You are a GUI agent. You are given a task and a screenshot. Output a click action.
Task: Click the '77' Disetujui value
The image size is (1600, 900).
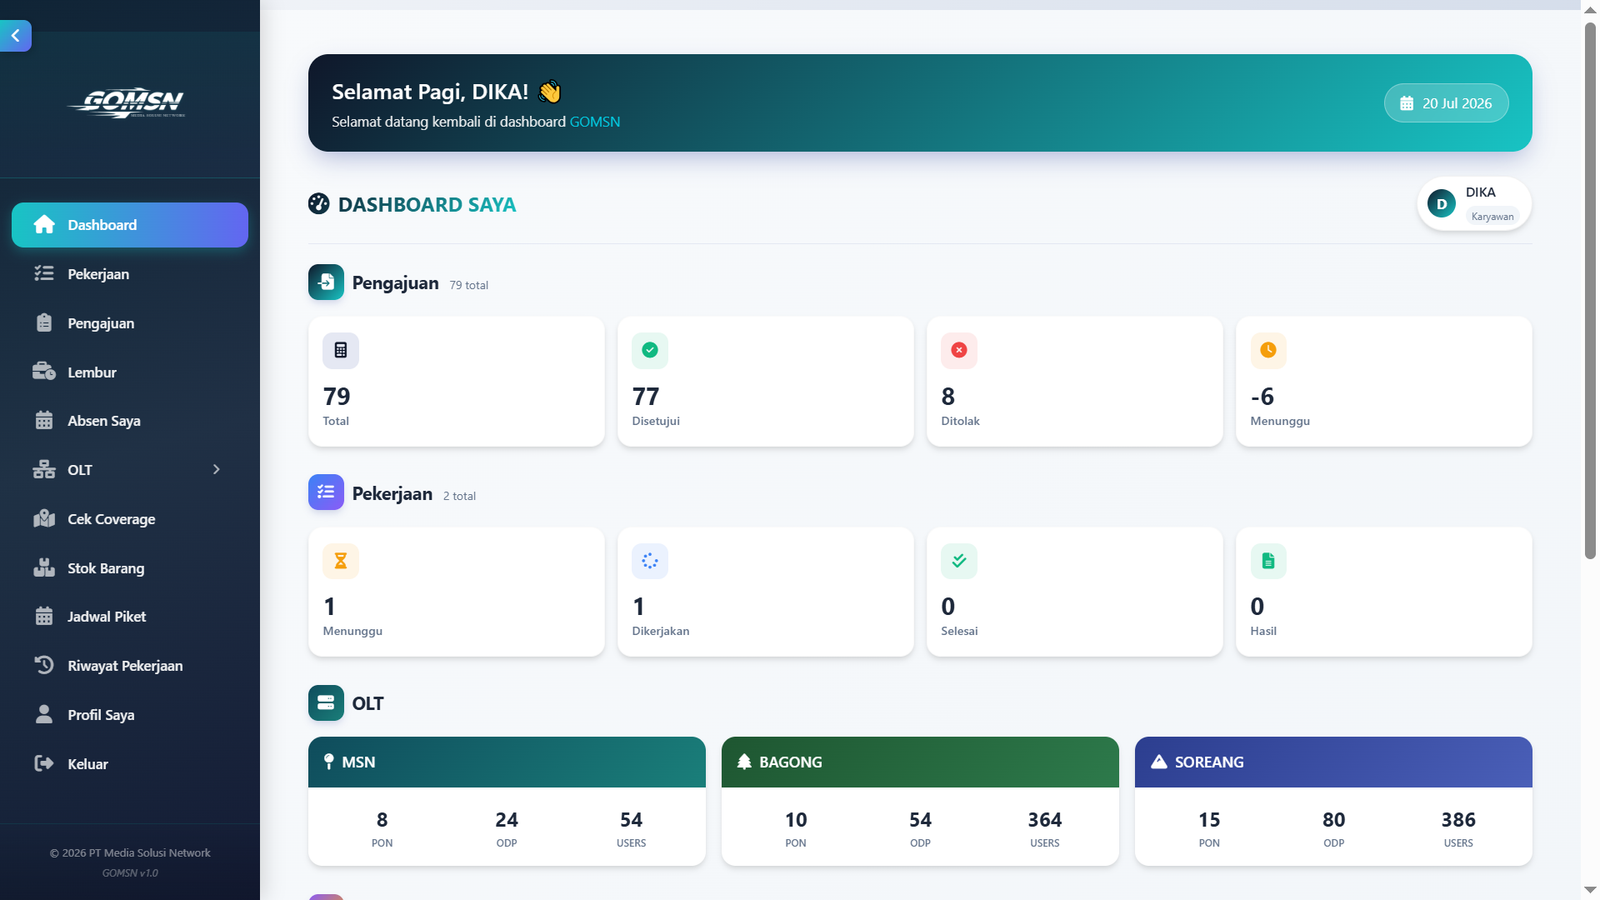(646, 396)
